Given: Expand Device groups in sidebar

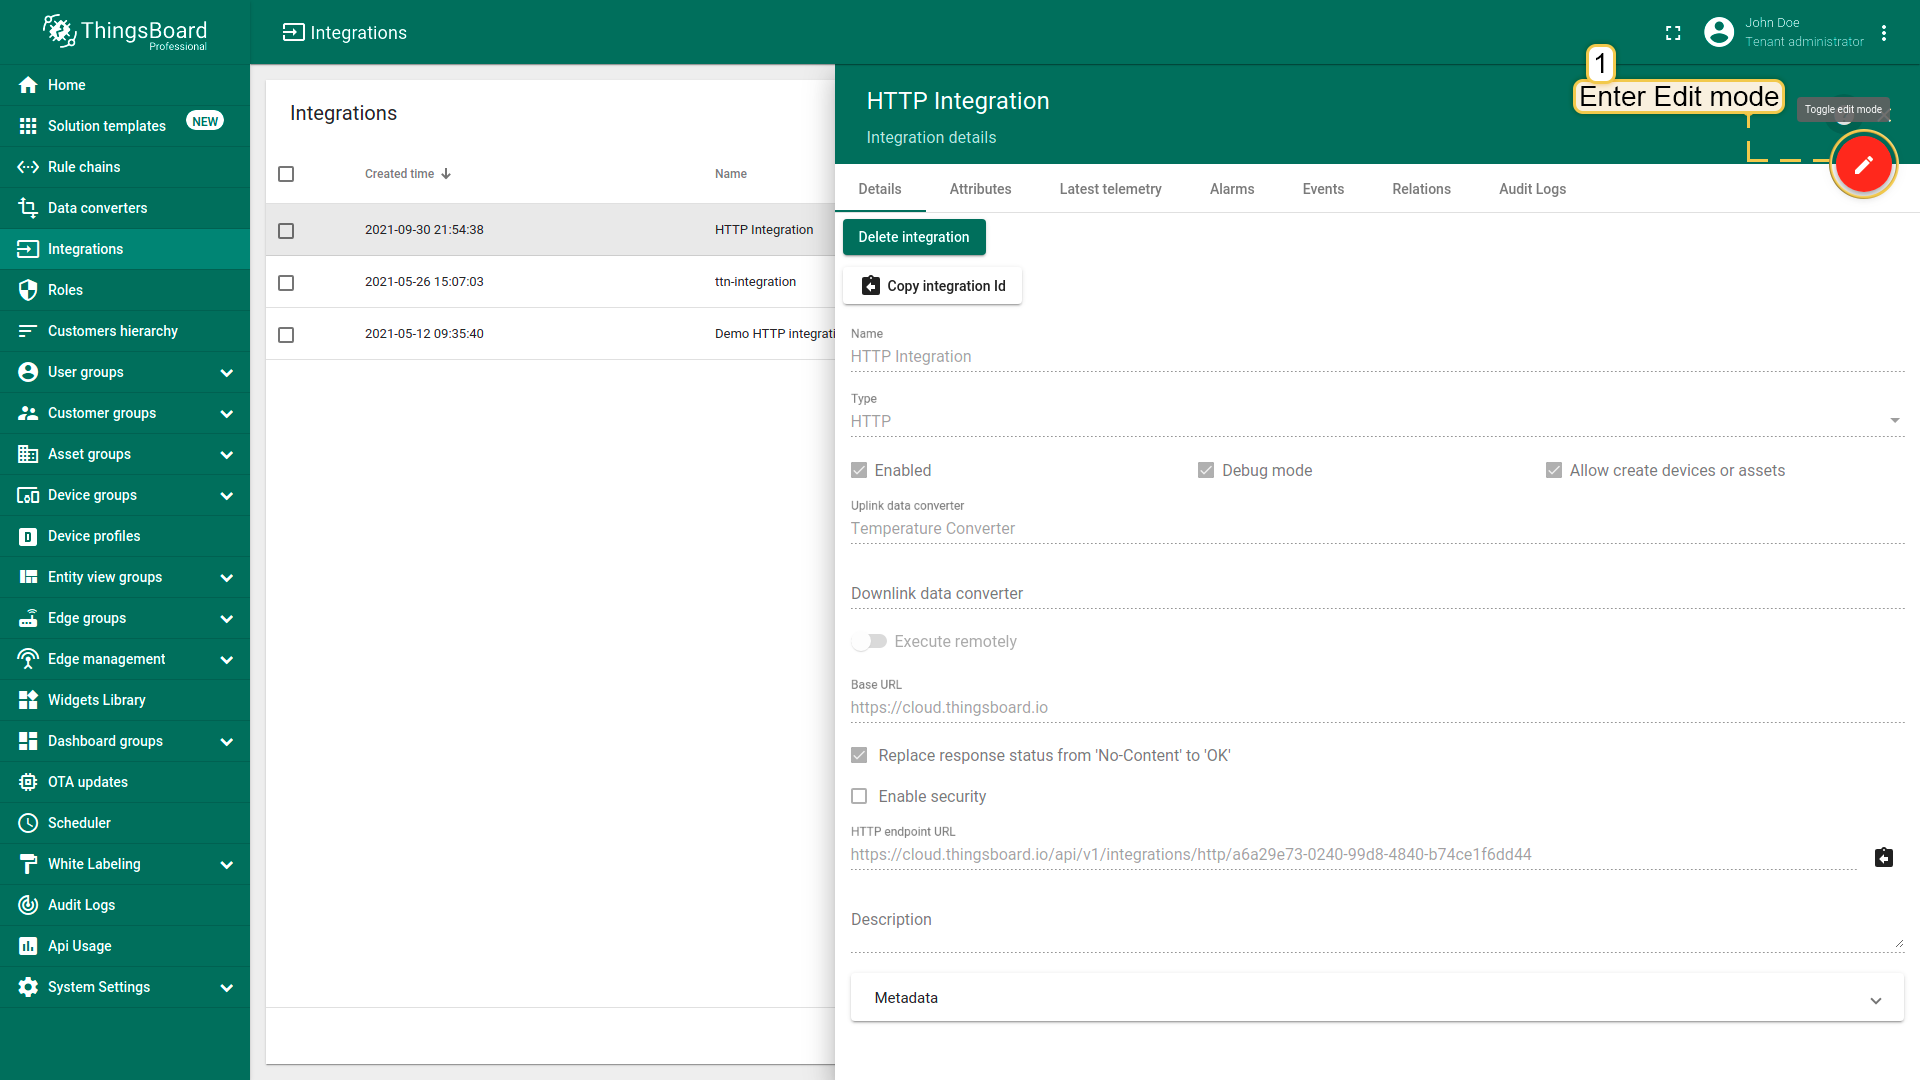Looking at the screenshot, I should [x=226, y=496].
